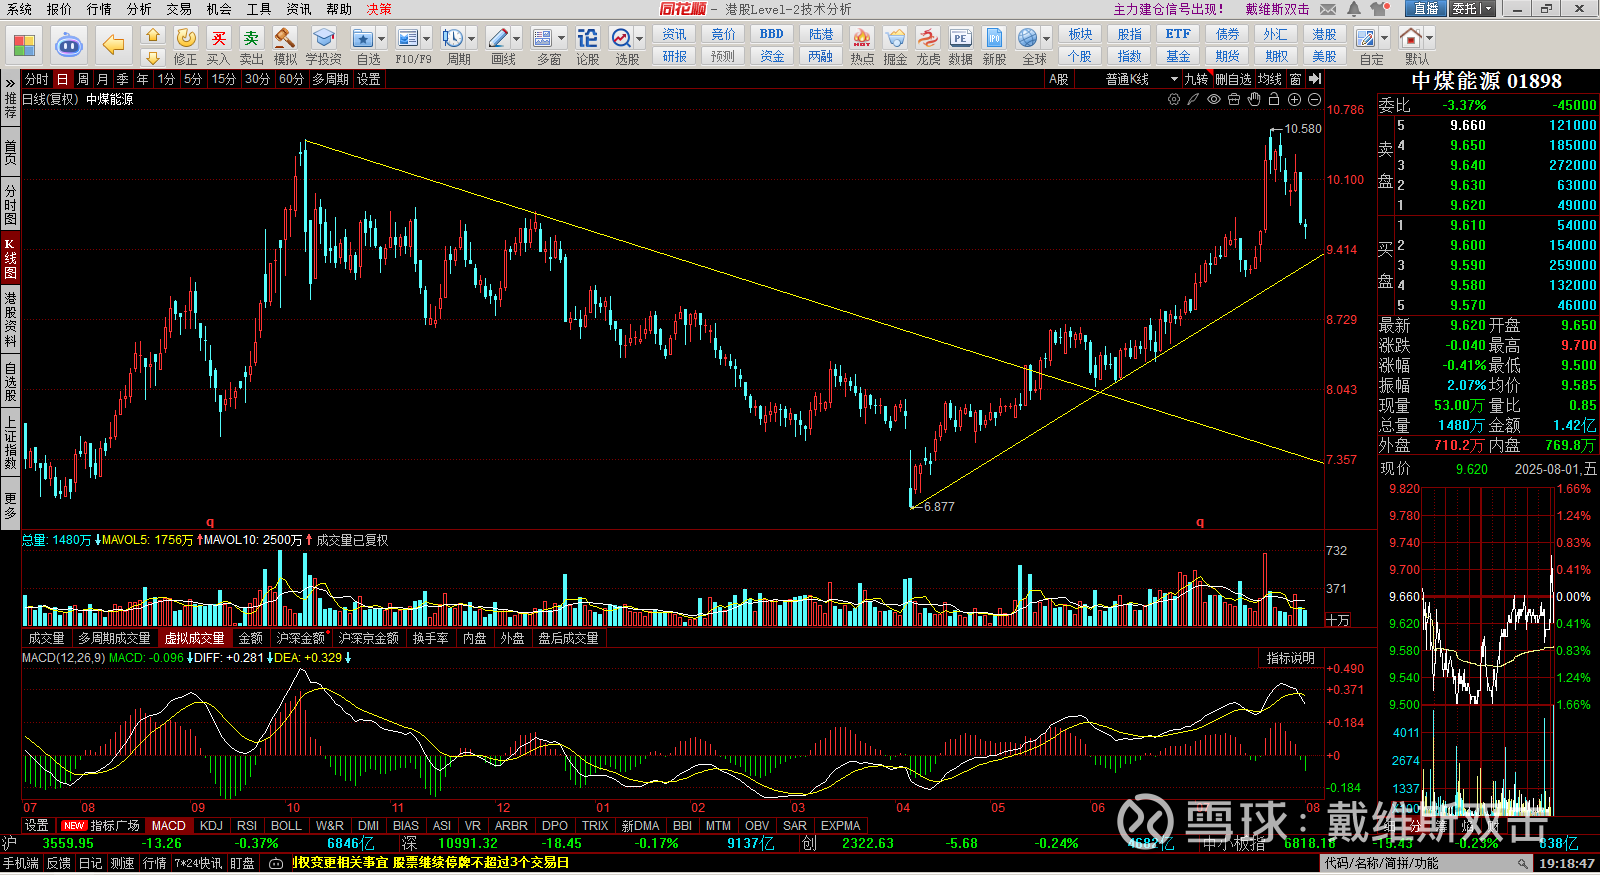
Task: Toggle the chart lock icon
Action: (x=1274, y=99)
